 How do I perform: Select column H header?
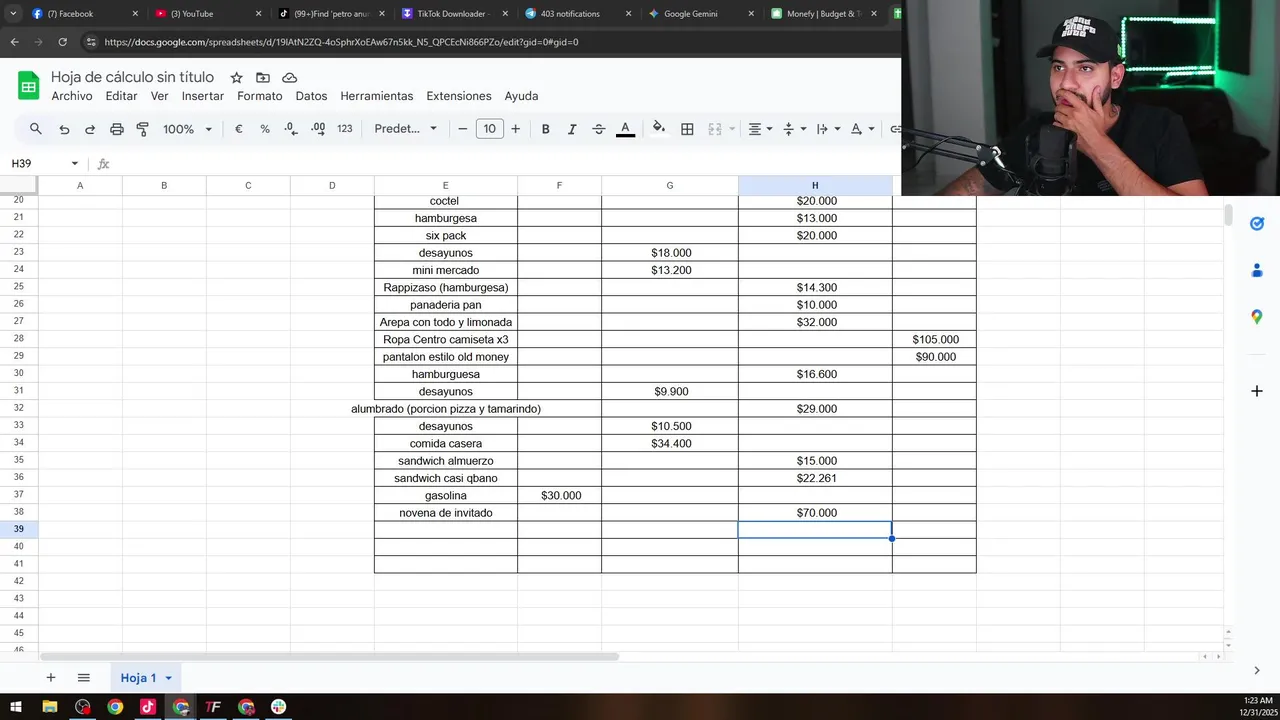[815, 186]
